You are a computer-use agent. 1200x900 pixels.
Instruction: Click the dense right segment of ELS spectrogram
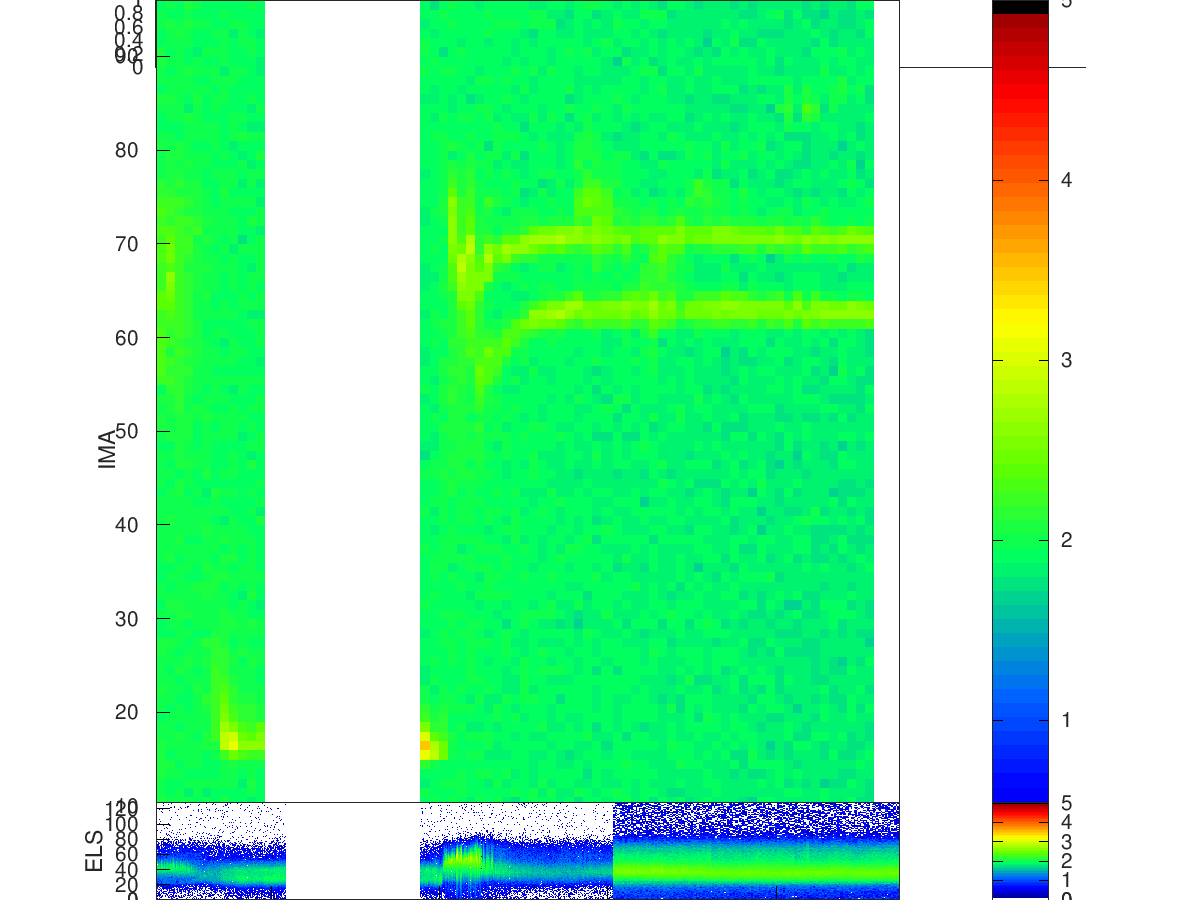tap(756, 851)
